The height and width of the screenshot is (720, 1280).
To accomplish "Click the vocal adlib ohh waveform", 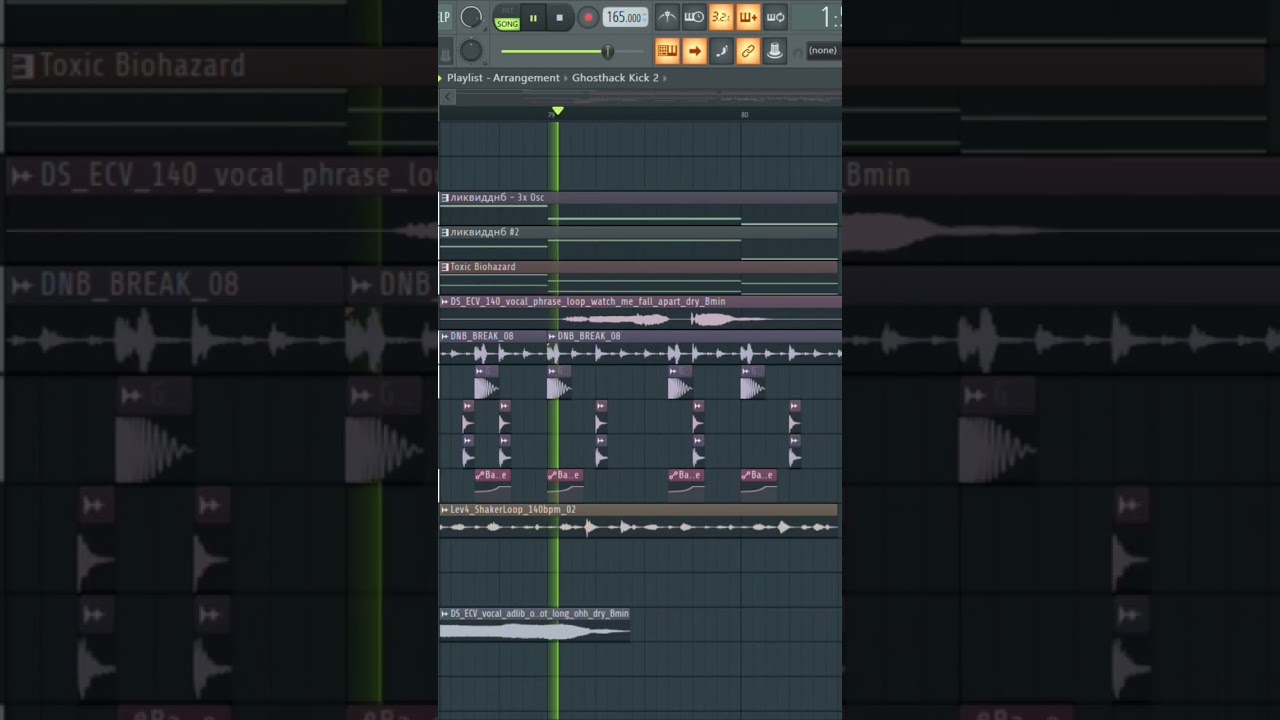I will coord(535,631).
